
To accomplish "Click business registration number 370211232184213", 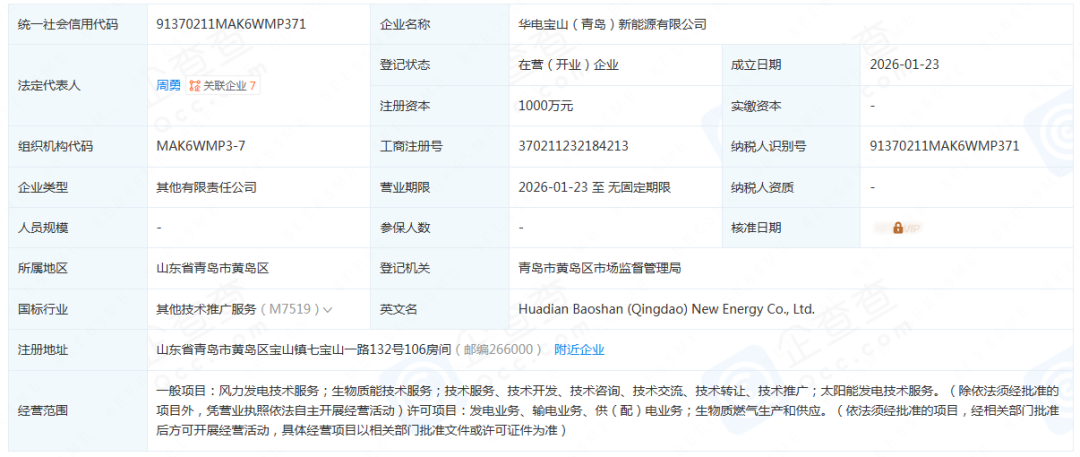I will pyautogui.click(x=574, y=146).
